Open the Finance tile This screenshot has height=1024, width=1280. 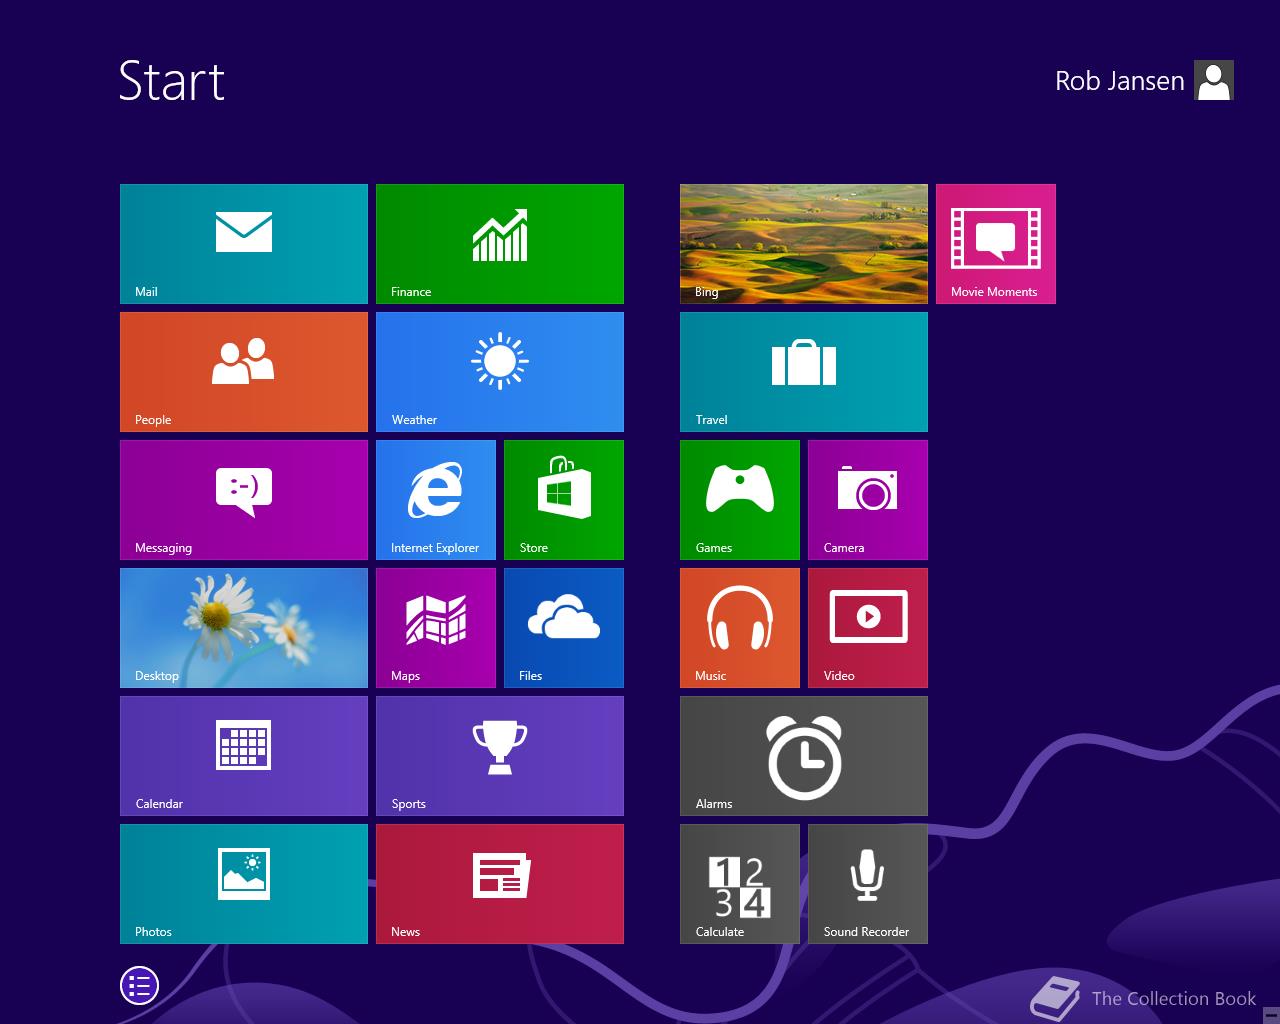(x=500, y=244)
